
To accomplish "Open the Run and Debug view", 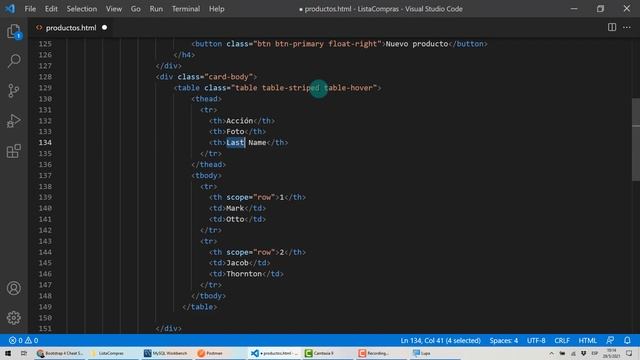I will click(x=14, y=121).
